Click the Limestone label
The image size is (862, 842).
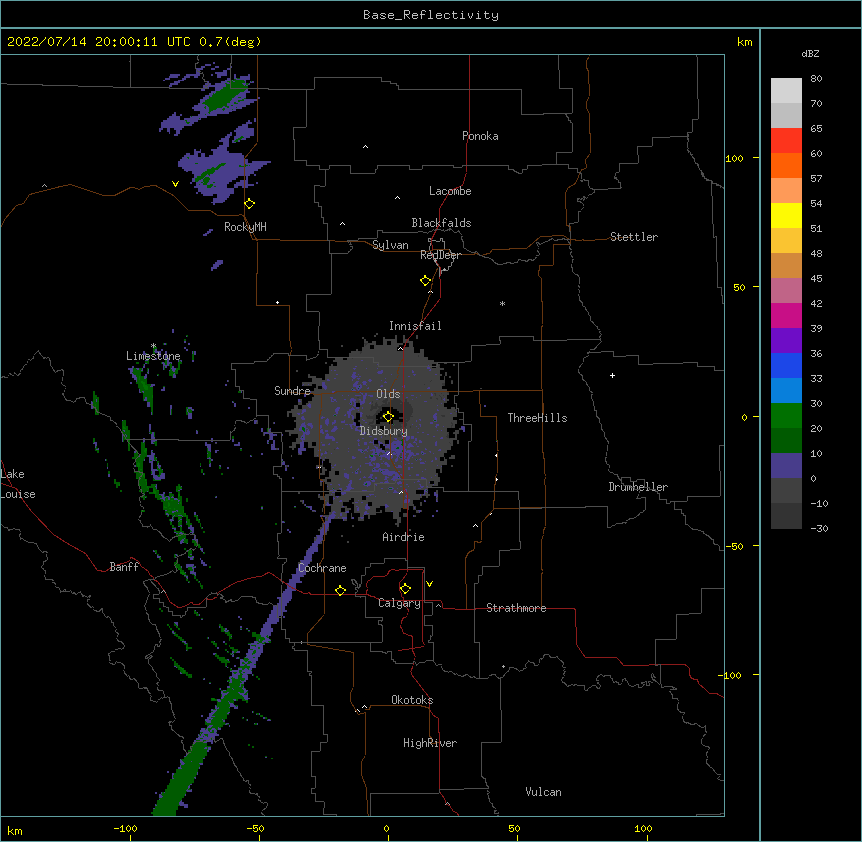(x=153, y=356)
